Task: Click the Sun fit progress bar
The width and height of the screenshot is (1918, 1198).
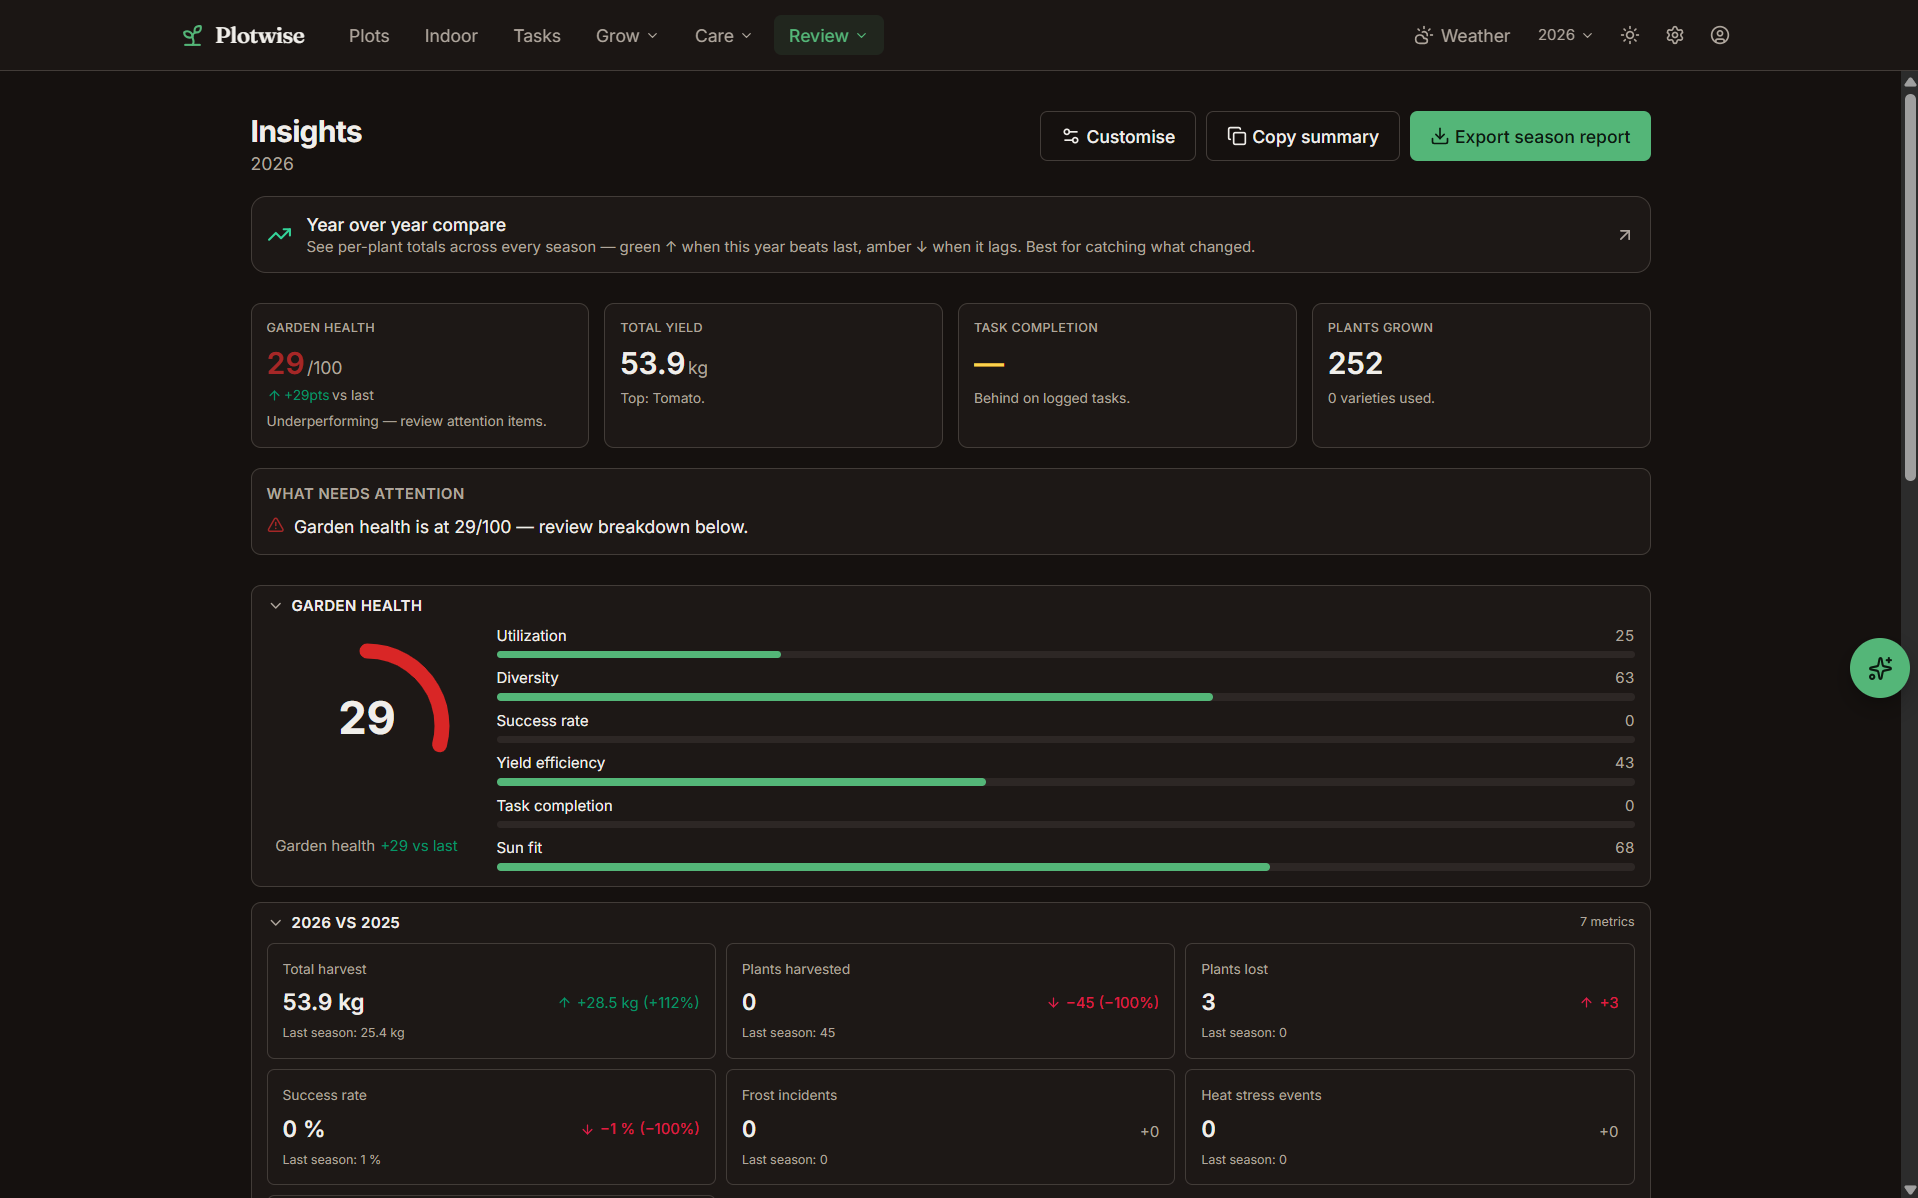Action: coord(1065,867)
